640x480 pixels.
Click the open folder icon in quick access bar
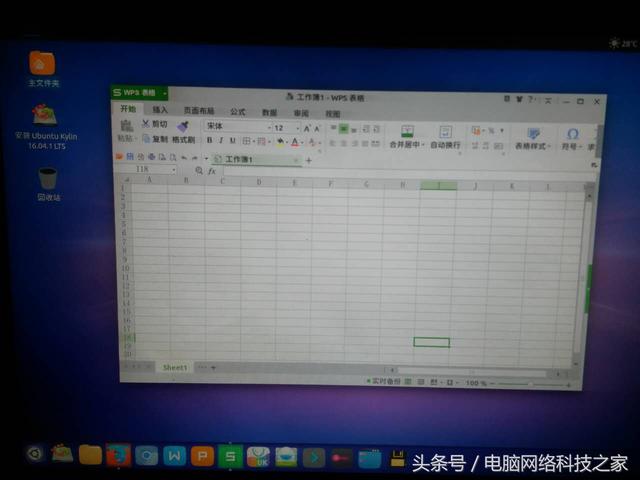(119, 156)
